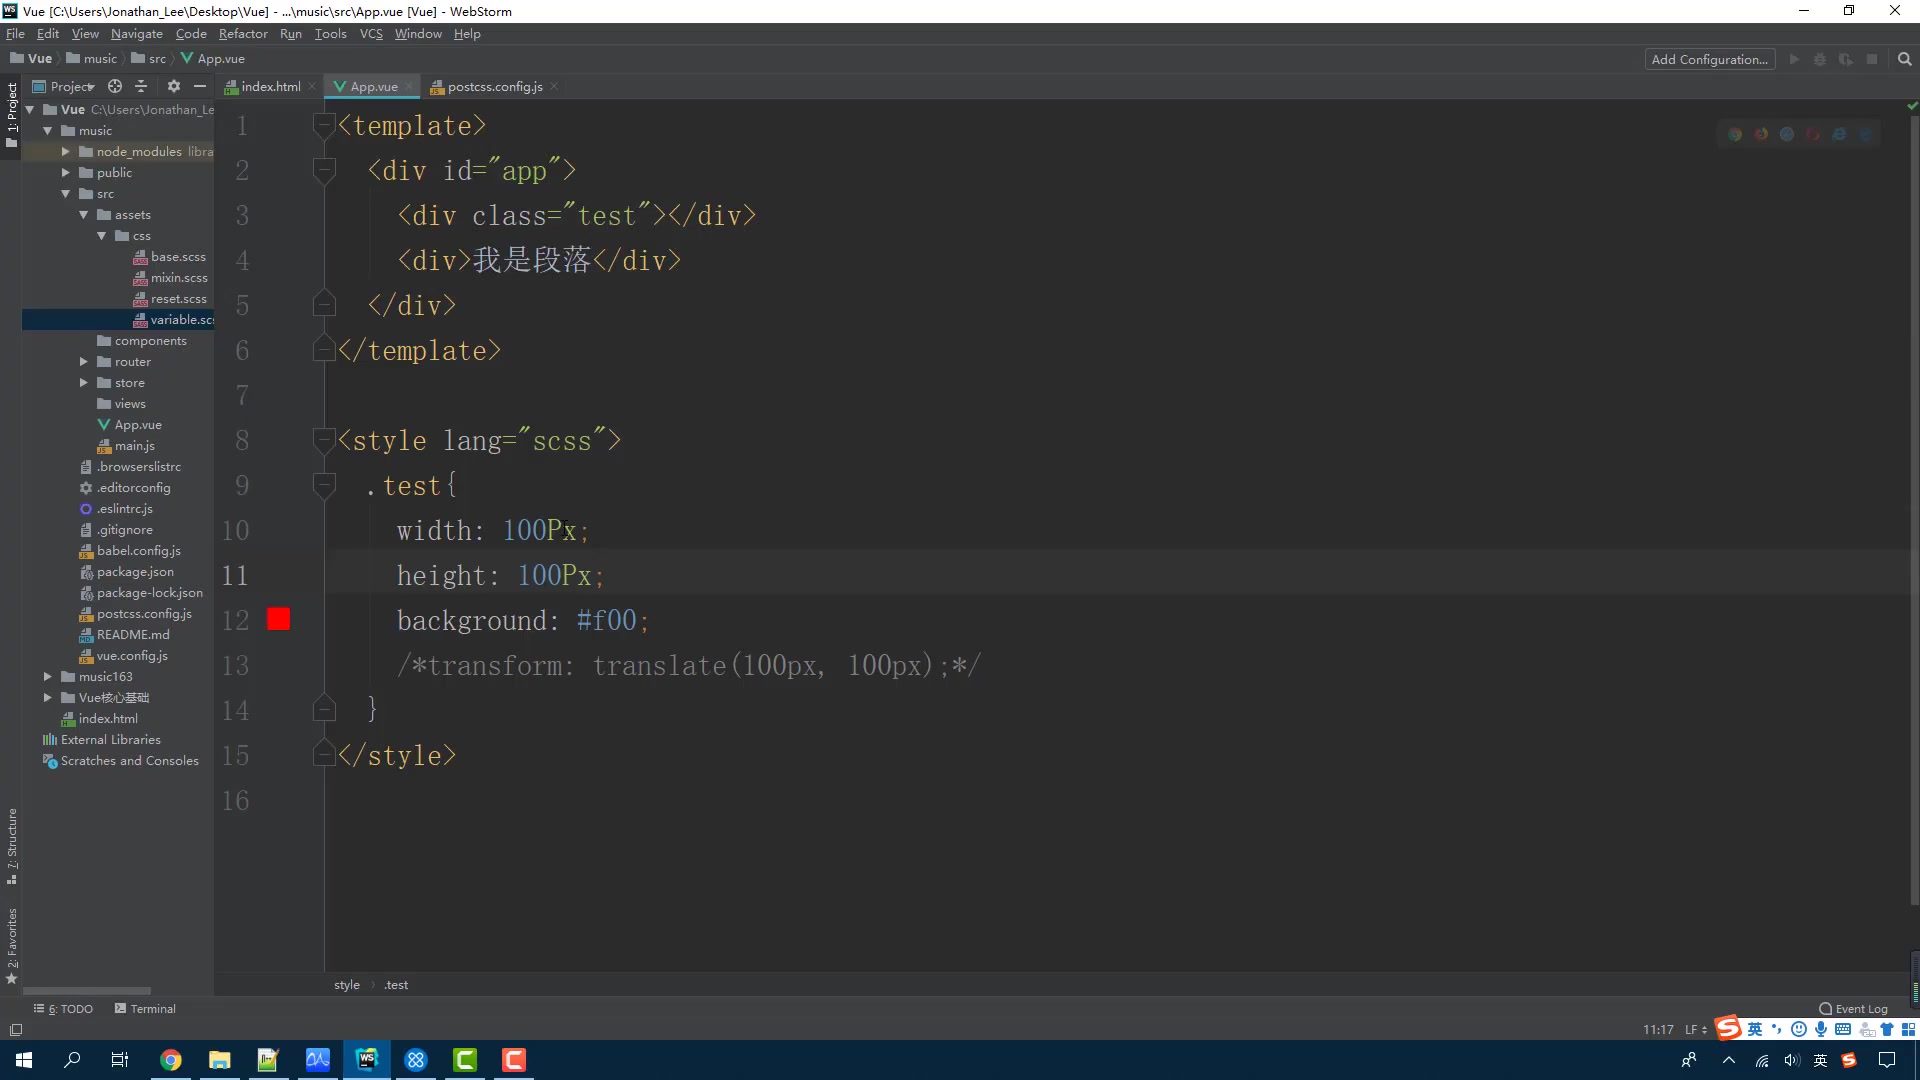Open File Explorer from the taskbar
This screenshot has height=1080, width=1920.
[x=220, y=1059]
